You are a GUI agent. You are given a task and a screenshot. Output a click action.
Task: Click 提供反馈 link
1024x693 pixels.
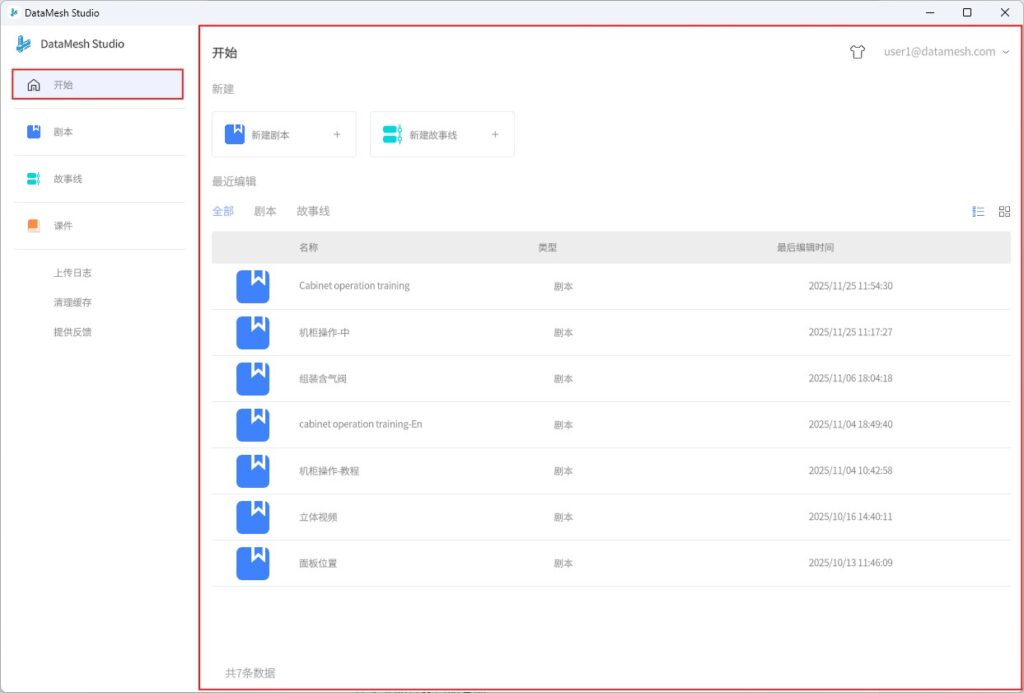73,332
